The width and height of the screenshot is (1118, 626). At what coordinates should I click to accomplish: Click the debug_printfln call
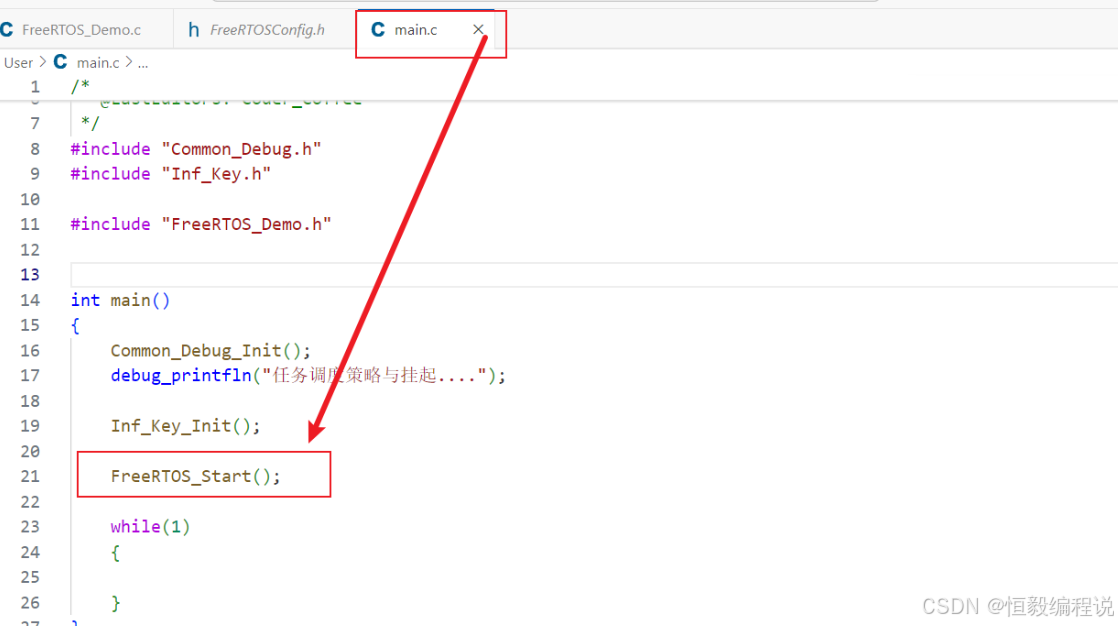(x=181, y=376)
